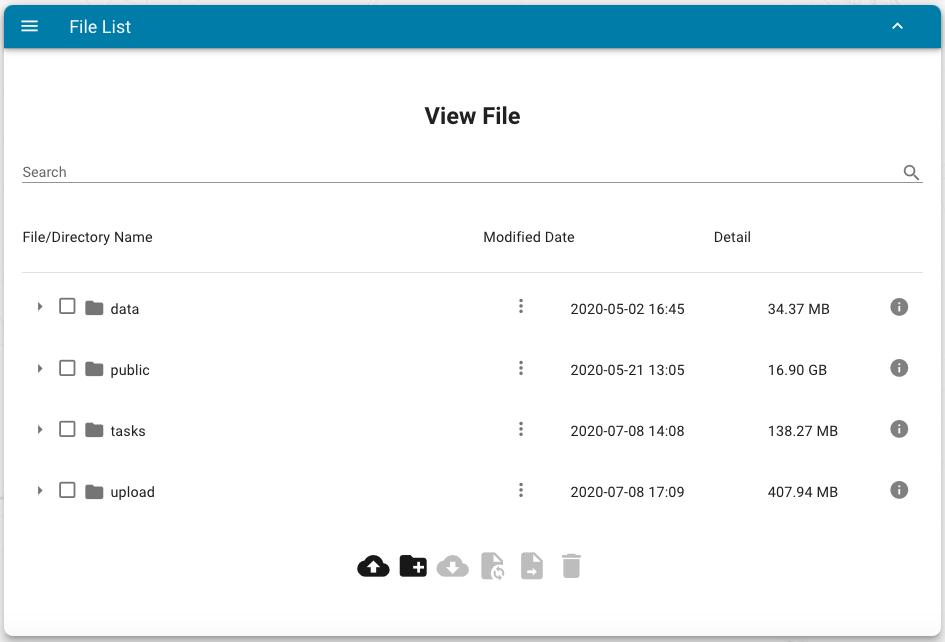Open the three-dot menu for data
The width and height of the screenshot is (945, 642).
pyautogui.click(x=521, y=306)
